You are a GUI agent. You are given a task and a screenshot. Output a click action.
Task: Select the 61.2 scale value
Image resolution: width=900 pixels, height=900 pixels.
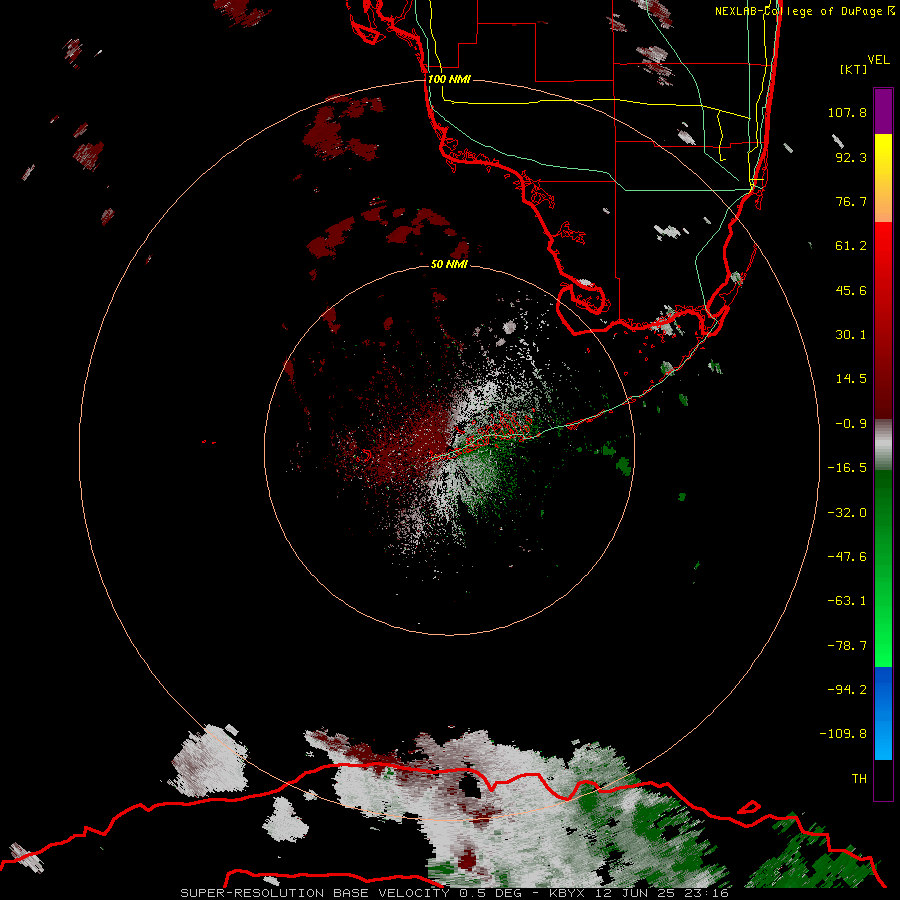pos(851,246)
